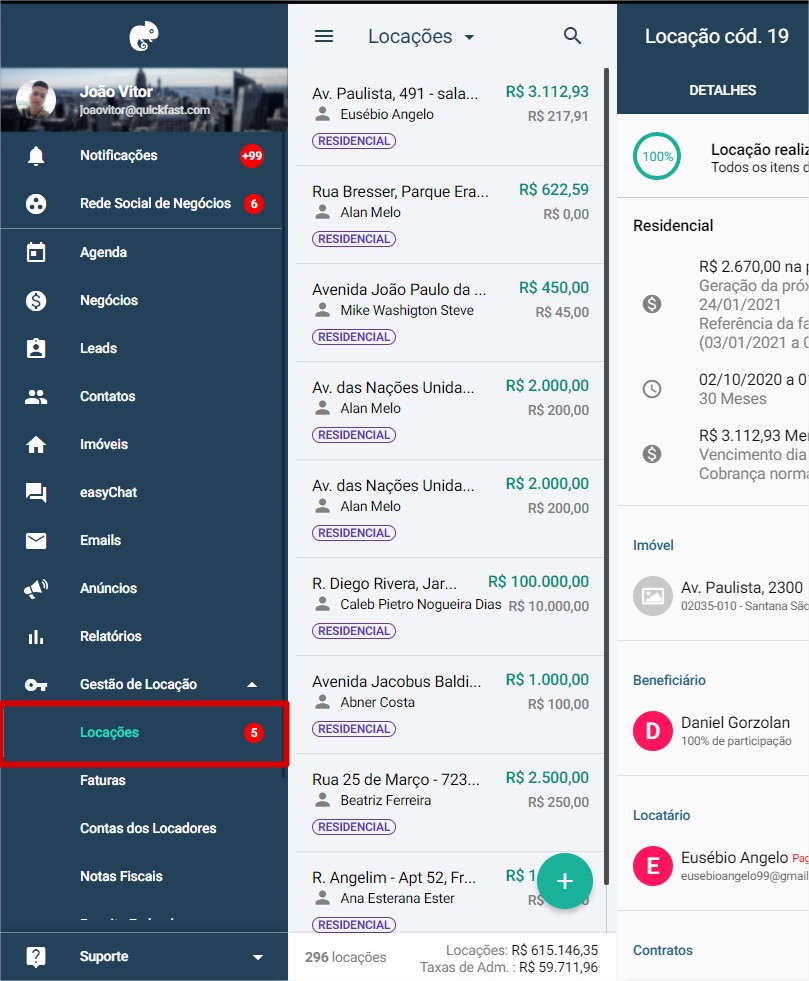Click RESIDENCIAL tag under Eusébio Angelo

tap(354, 141)
